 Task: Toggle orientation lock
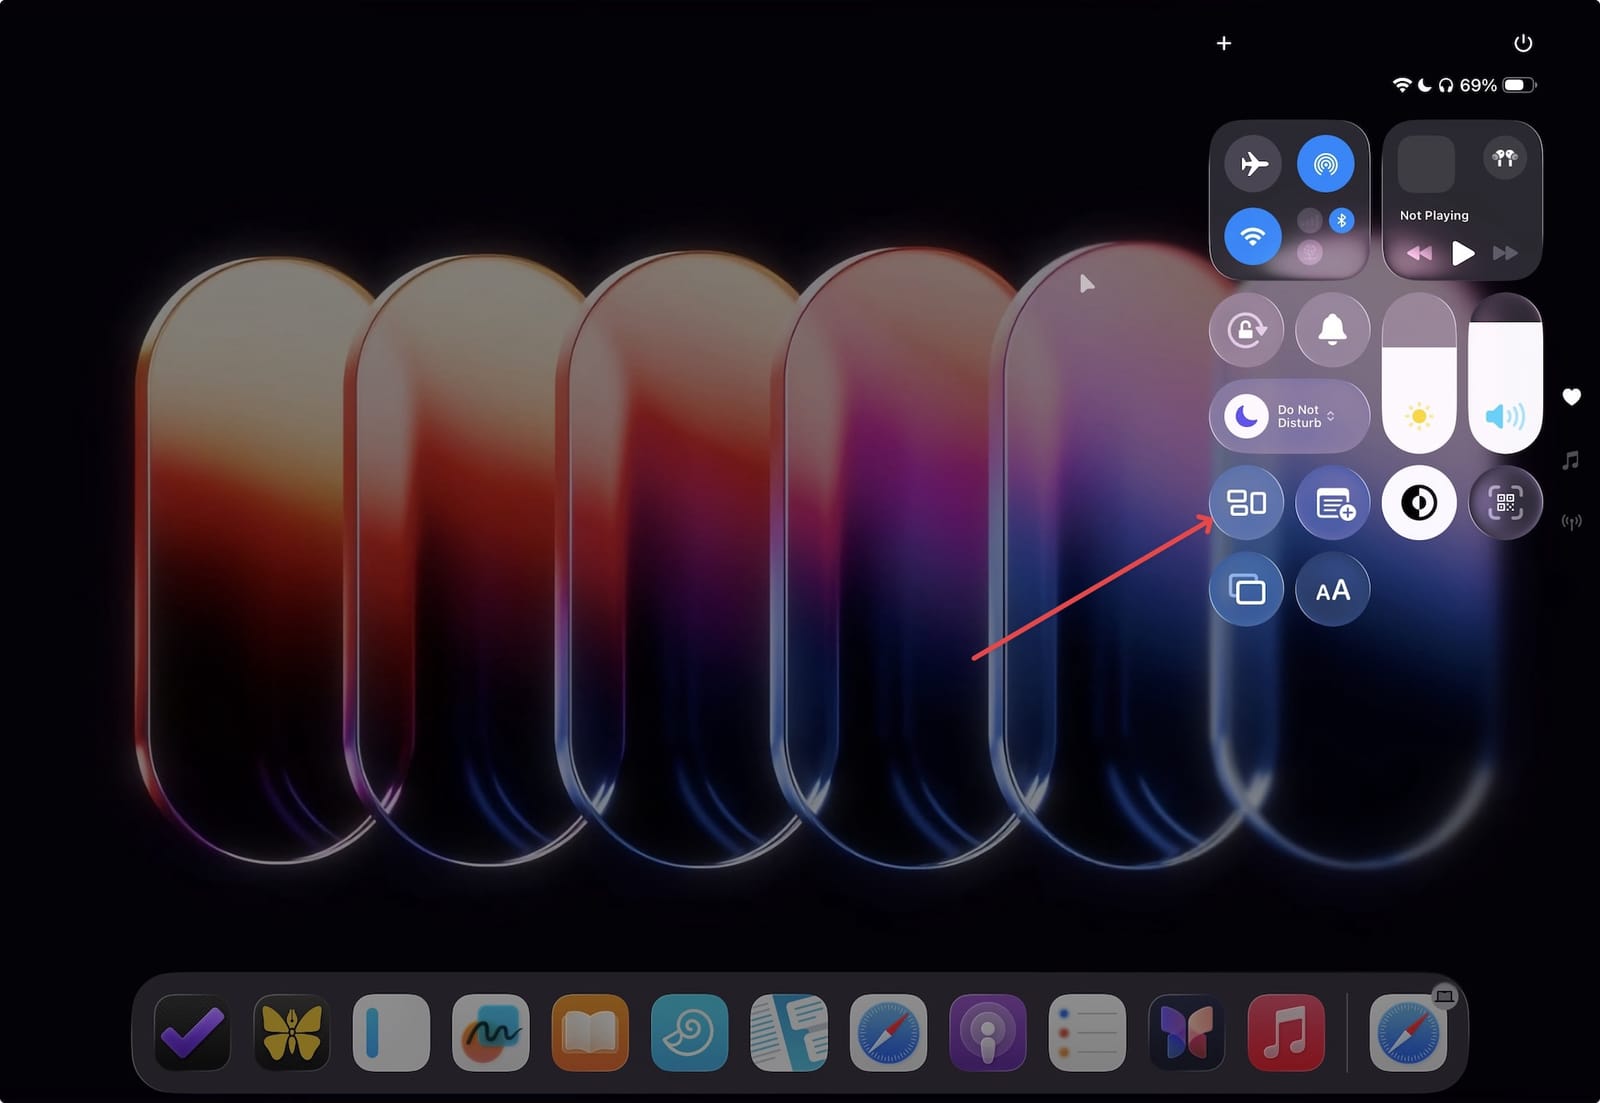(1248, 330)
